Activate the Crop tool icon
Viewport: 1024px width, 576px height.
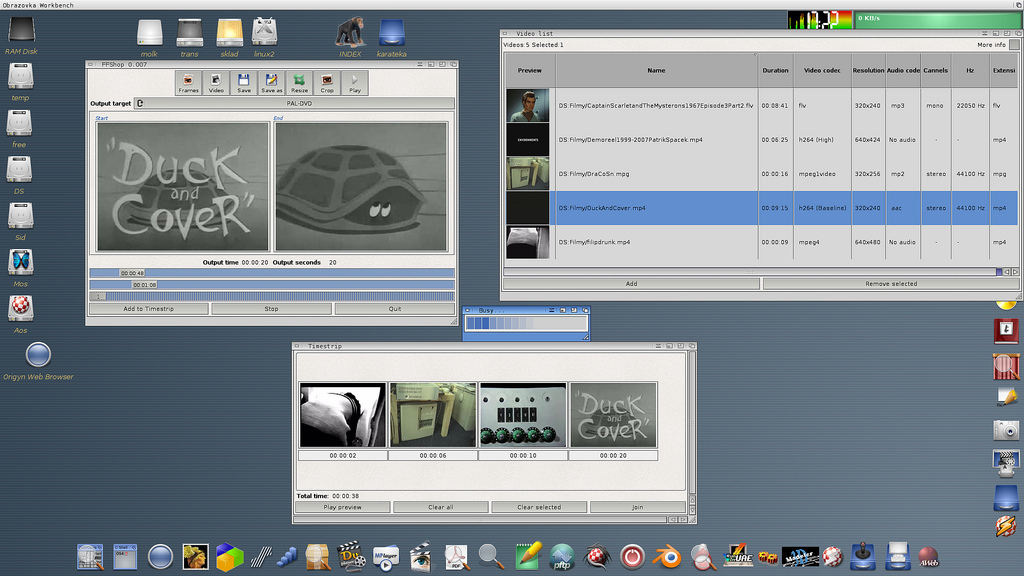click(x=327, y=82)
